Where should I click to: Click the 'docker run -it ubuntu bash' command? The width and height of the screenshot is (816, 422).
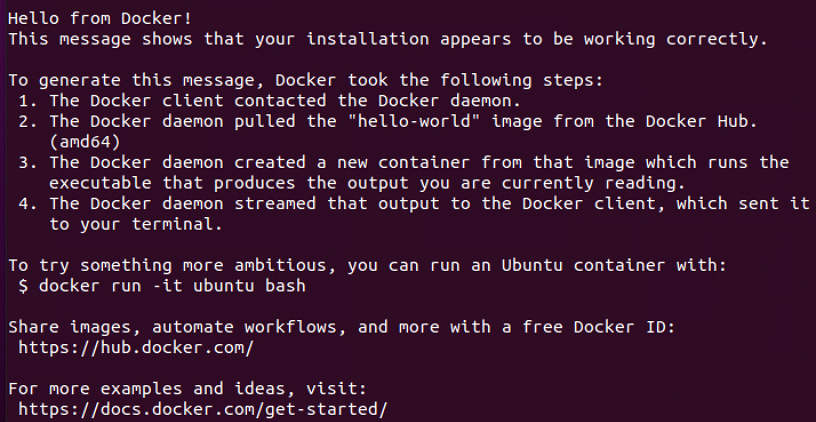point(172,285)
